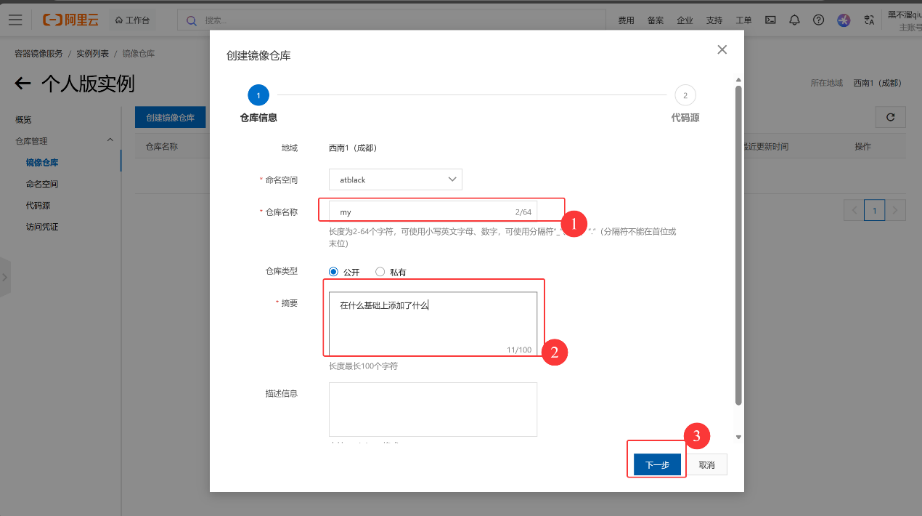Screen dimensions: 922x516
Task: Expand the collapsed left sidebar handle
Action: (5, 277)
